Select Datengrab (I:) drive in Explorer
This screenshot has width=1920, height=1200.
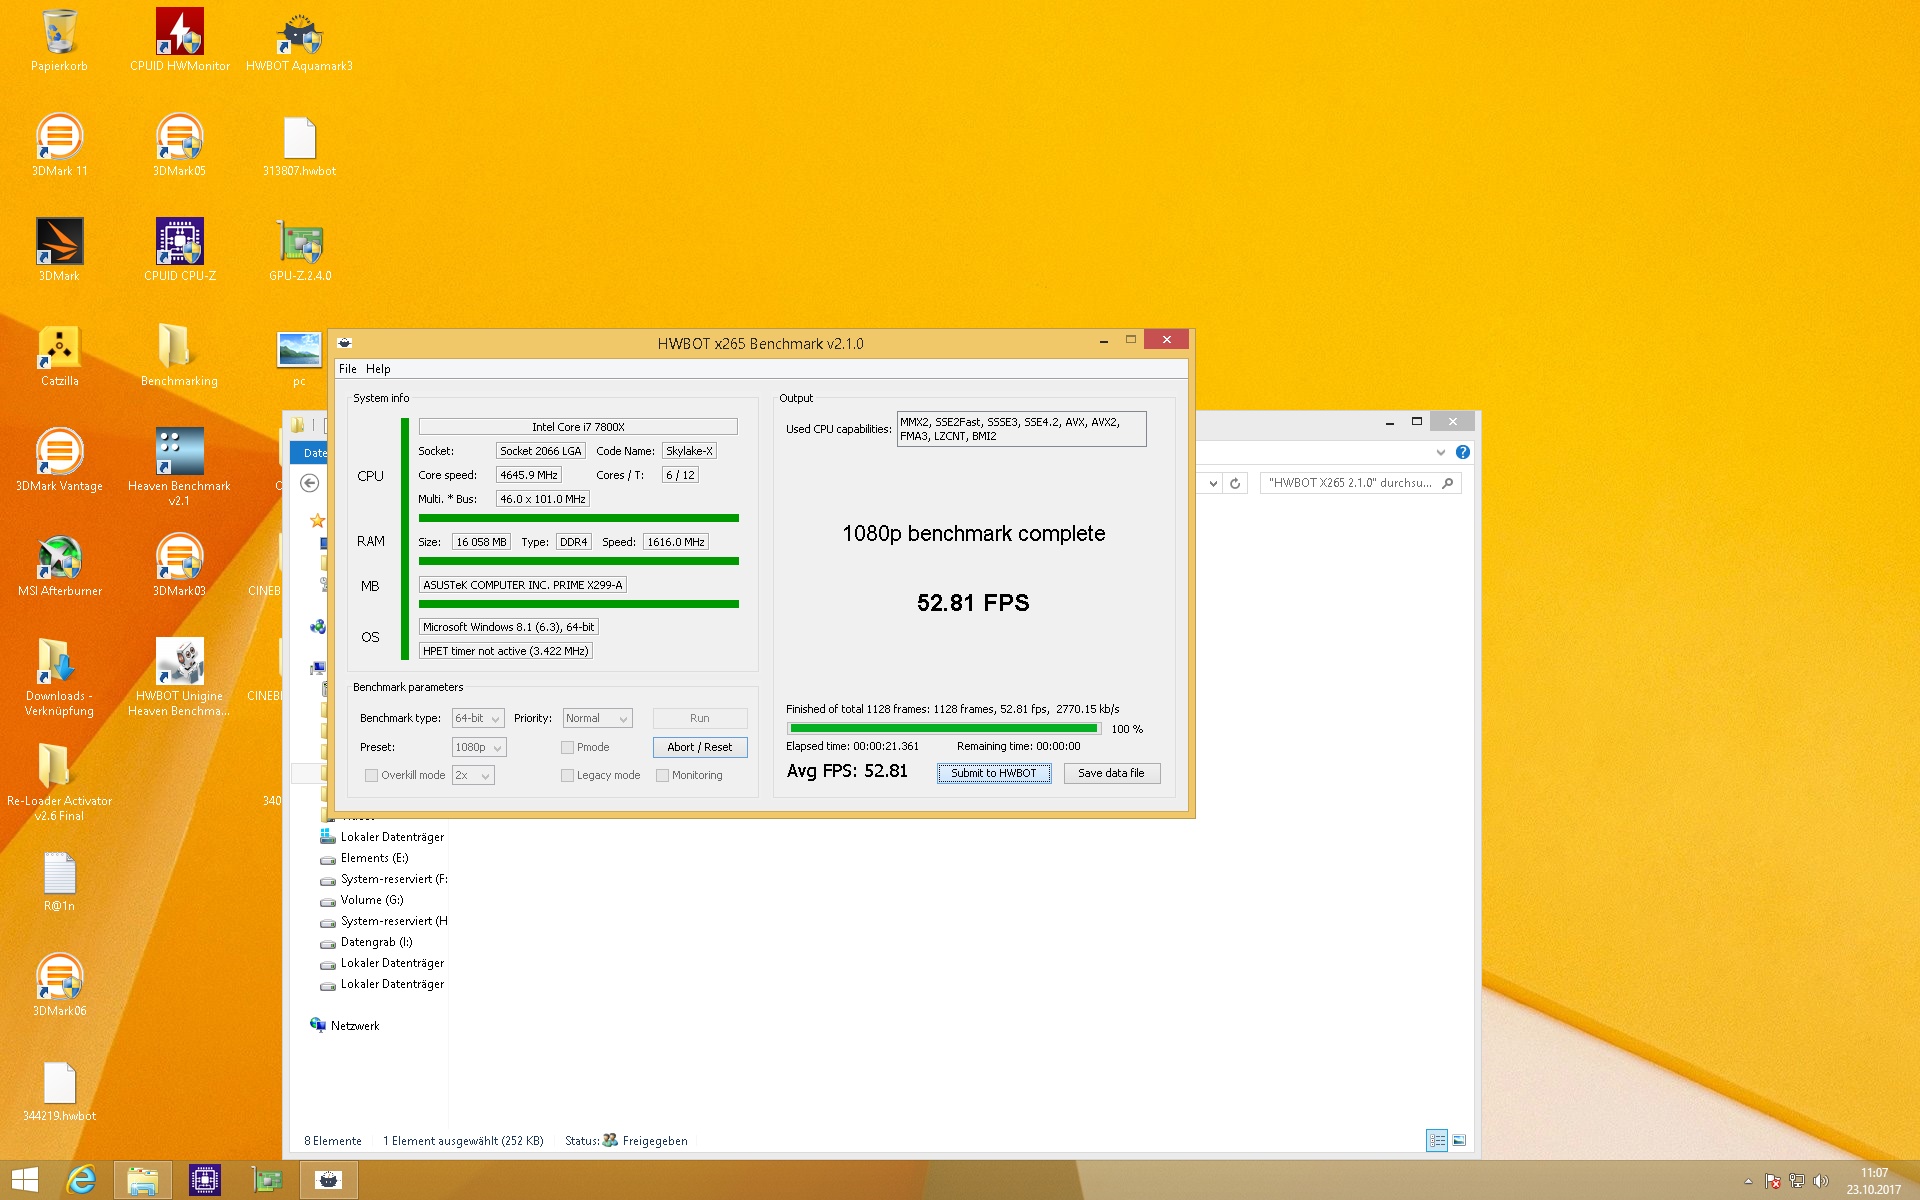point(376,942)
